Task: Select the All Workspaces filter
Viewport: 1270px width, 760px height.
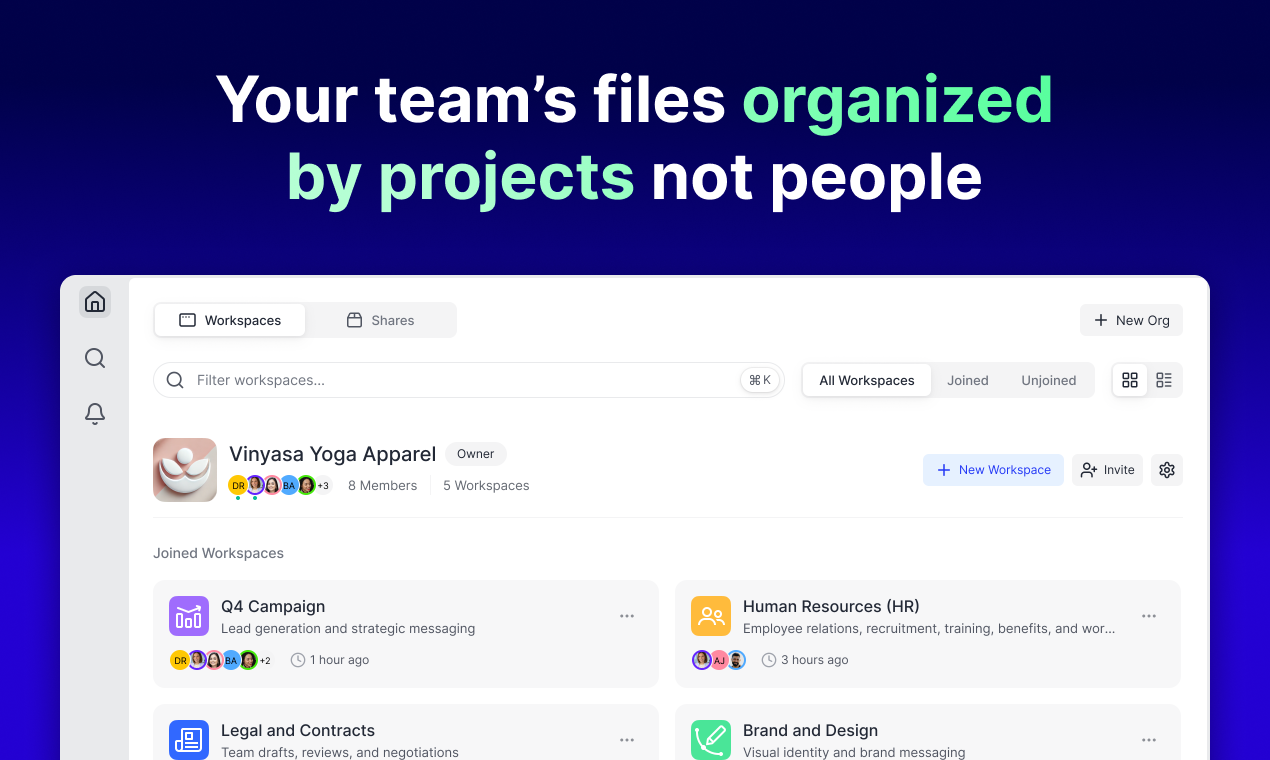Action: pos(867,380)
